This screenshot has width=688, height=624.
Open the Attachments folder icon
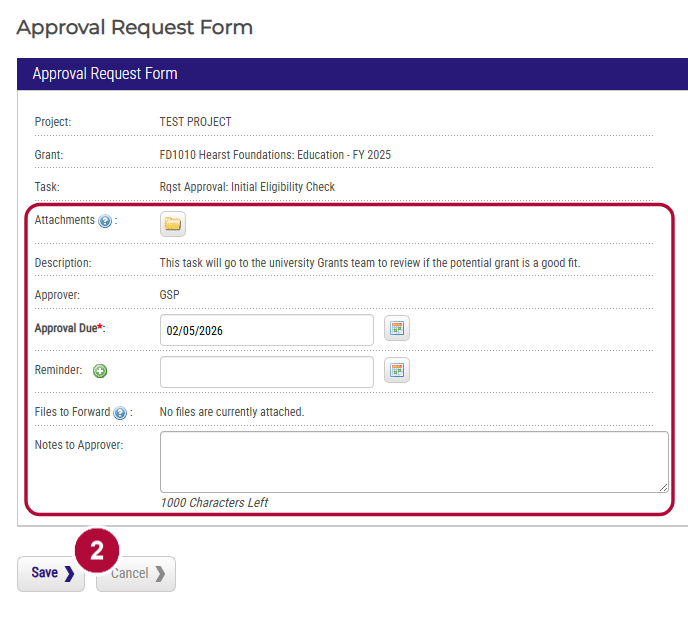pyautogui.click(x=172, y=224)
